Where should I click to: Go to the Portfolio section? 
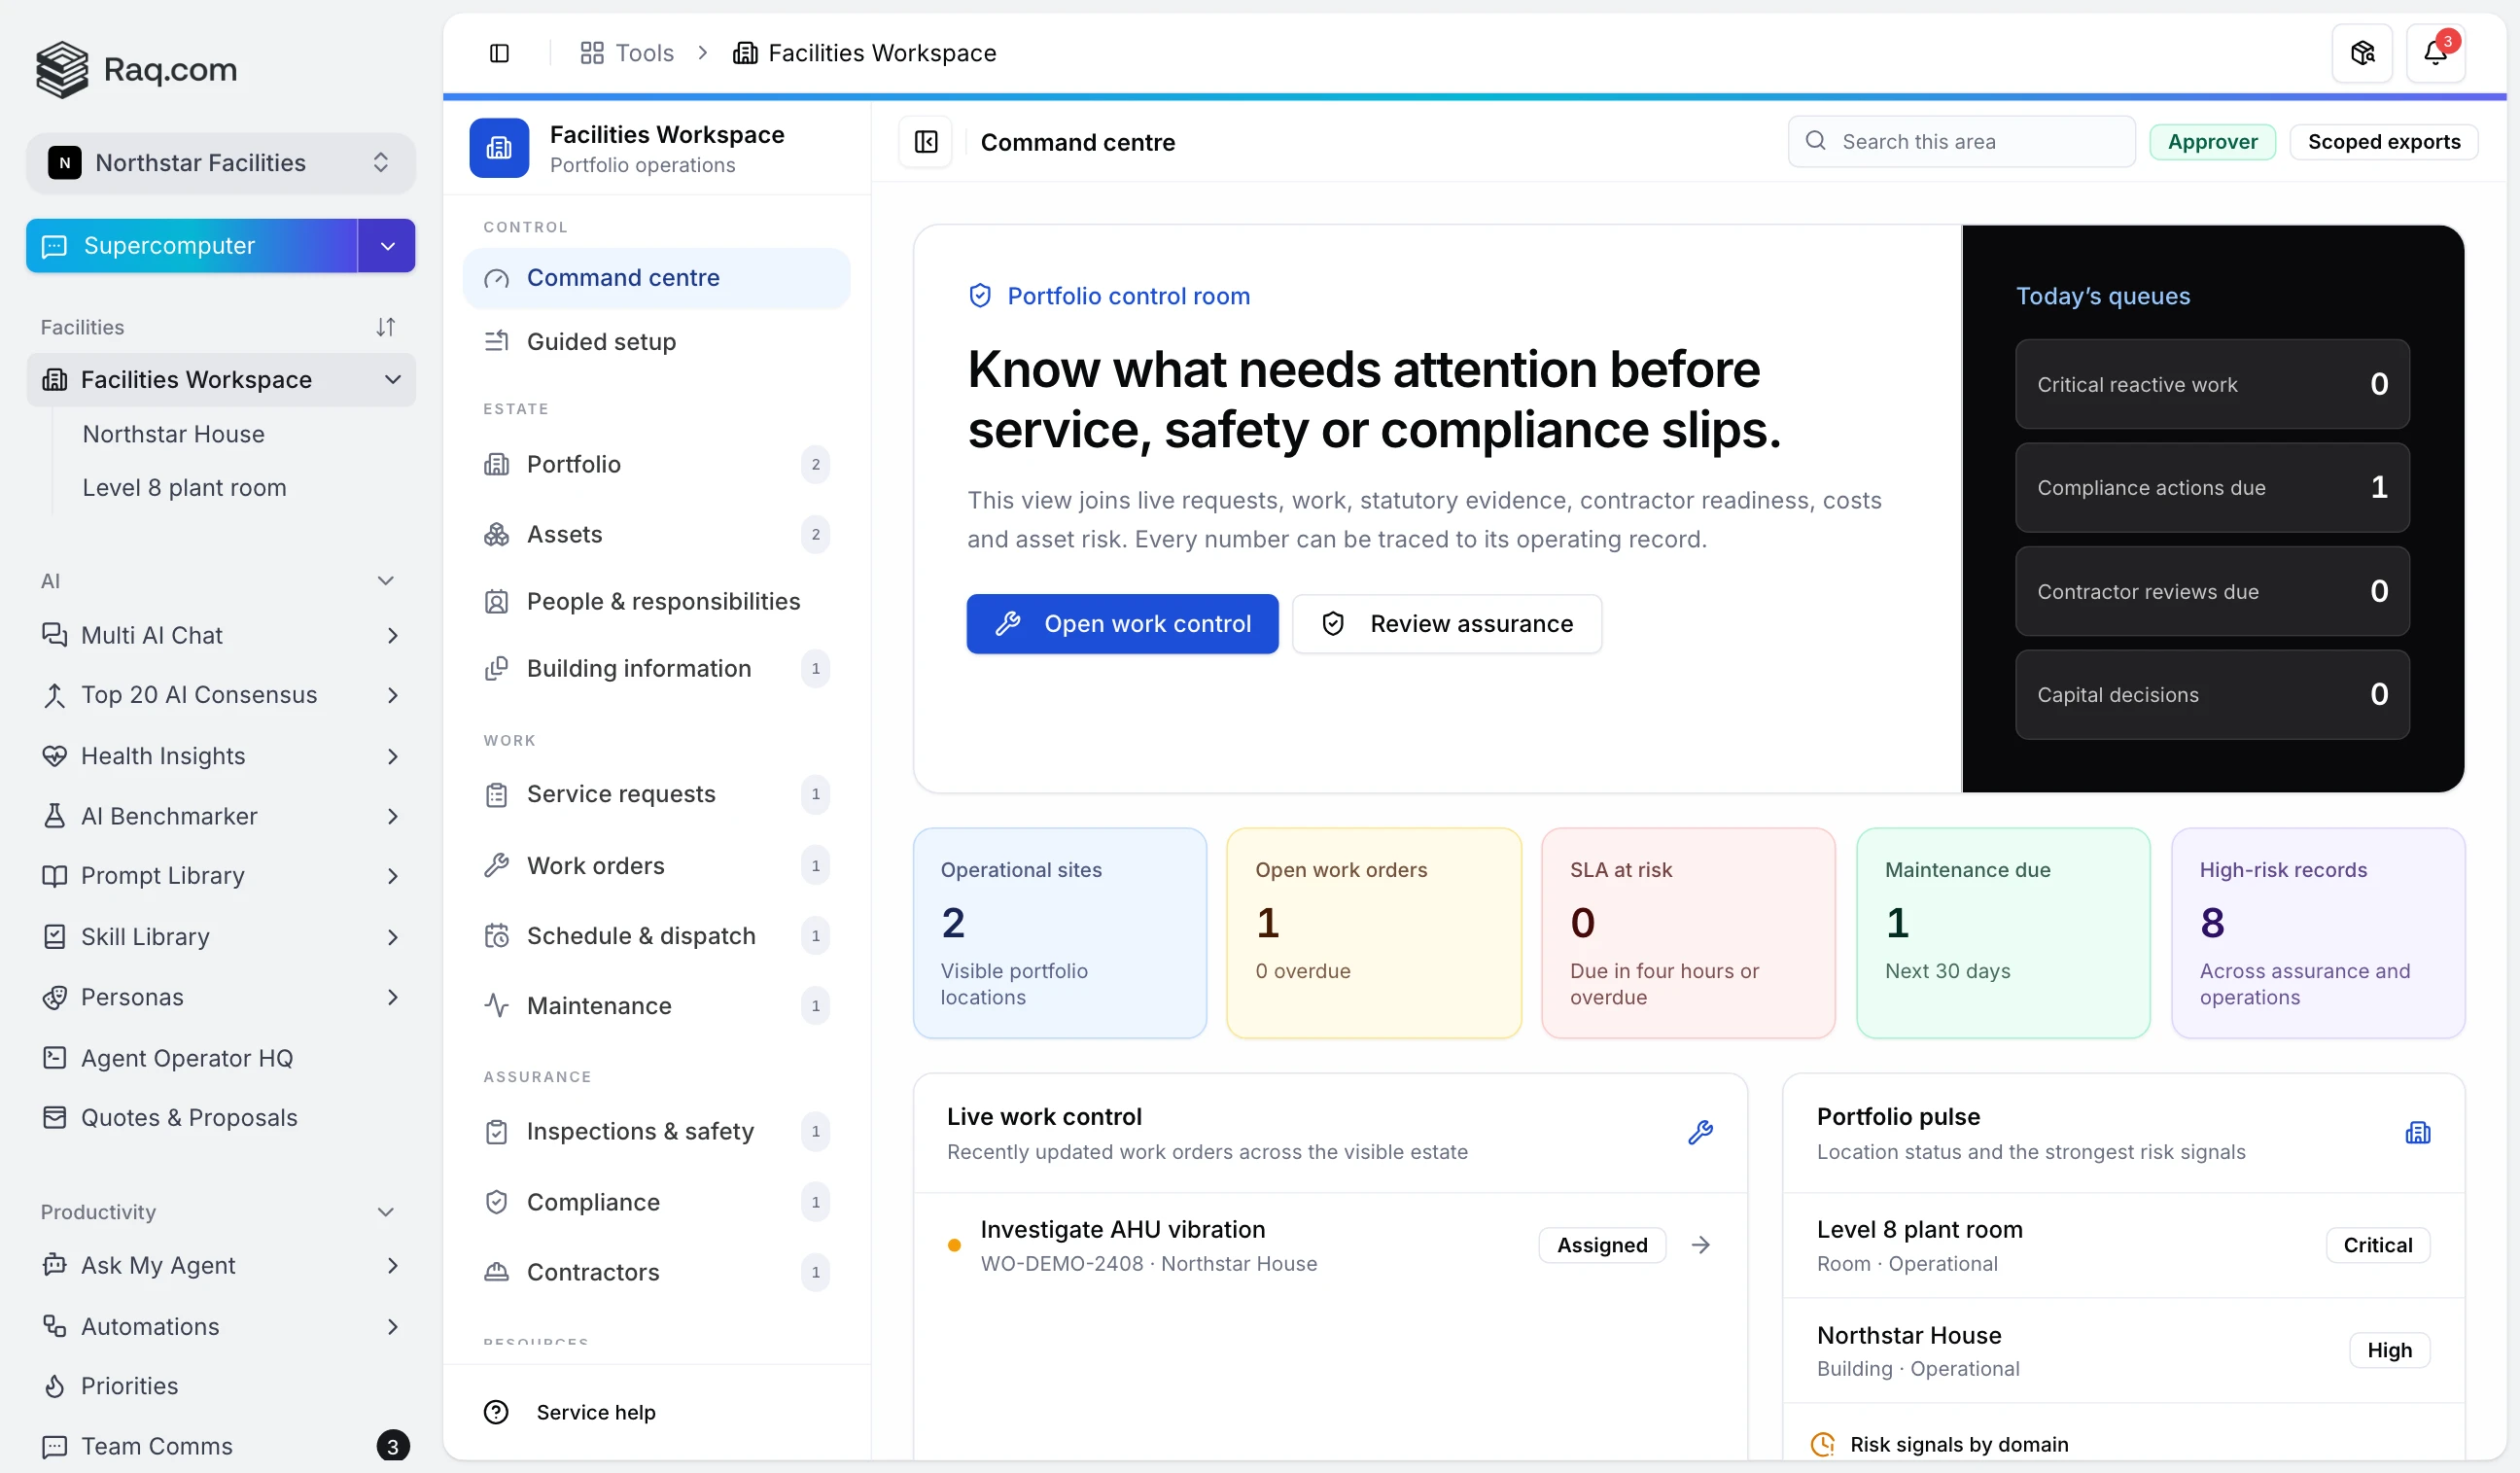(656, 464)
